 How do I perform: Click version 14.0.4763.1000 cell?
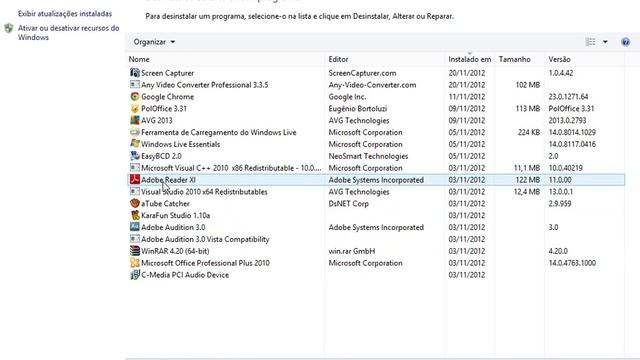pos(572,263)
